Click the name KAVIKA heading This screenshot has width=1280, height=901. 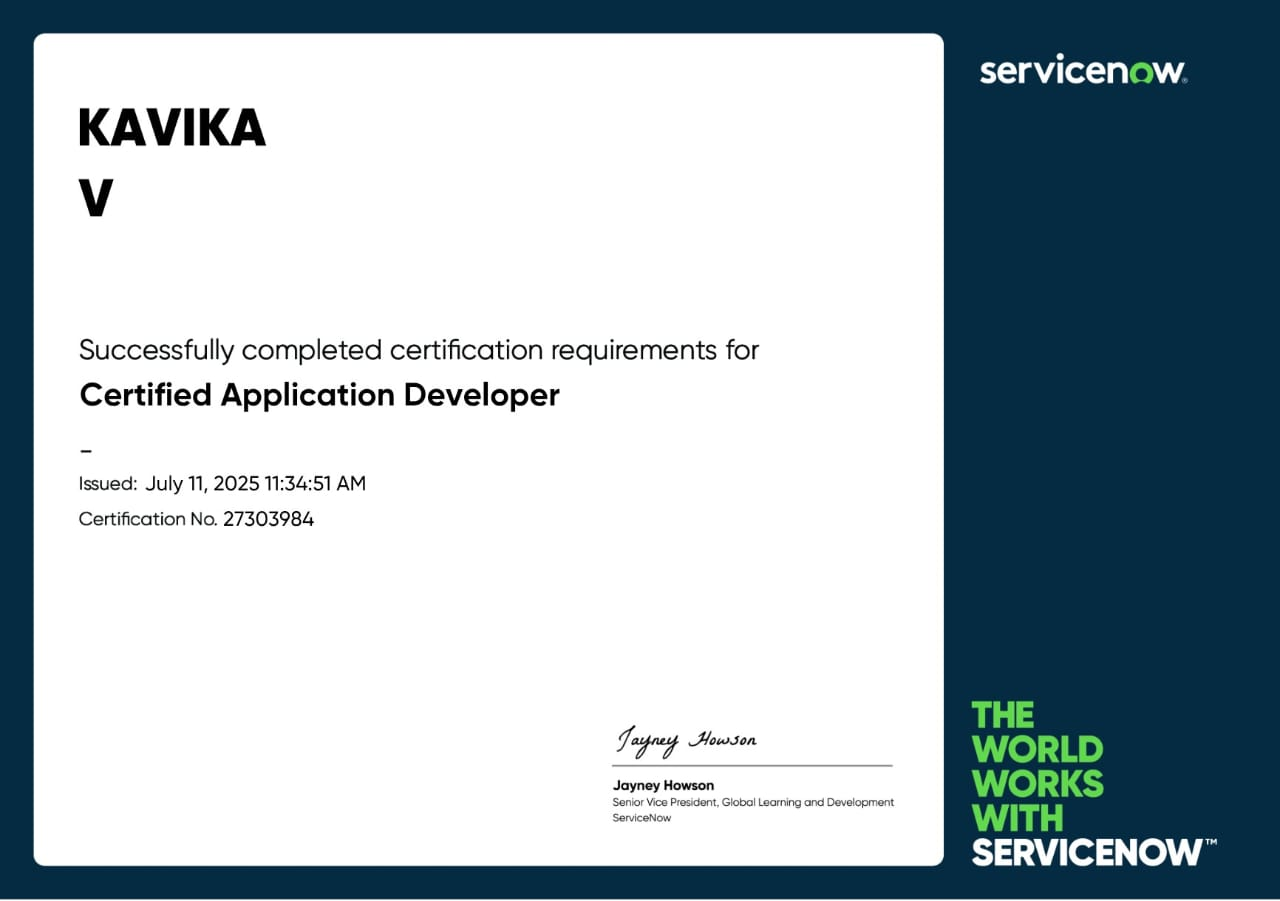click(172, 127)
